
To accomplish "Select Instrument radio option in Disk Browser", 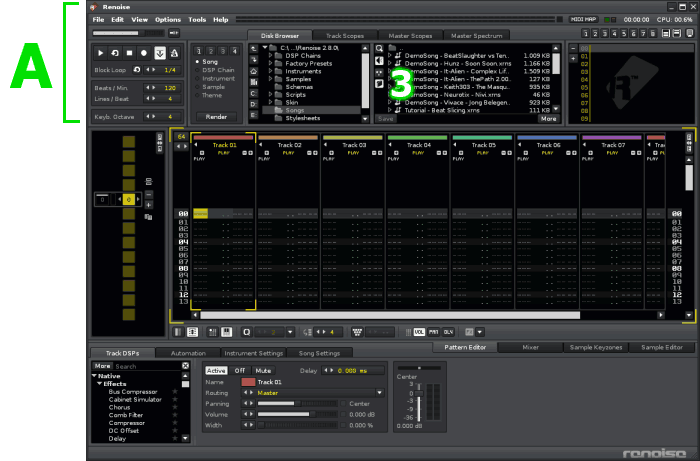I will coord(215,79).
